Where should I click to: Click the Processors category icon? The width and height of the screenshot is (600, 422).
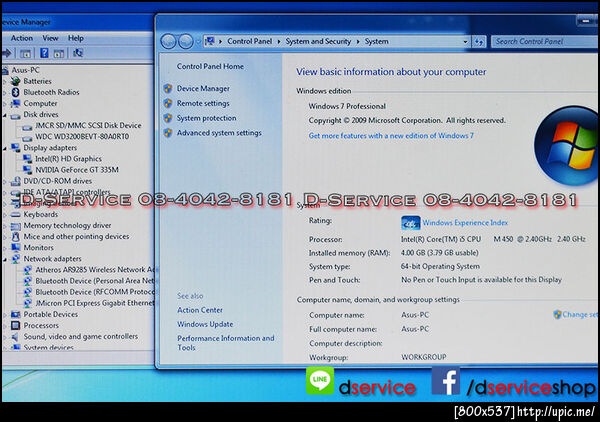pos(16,326)
